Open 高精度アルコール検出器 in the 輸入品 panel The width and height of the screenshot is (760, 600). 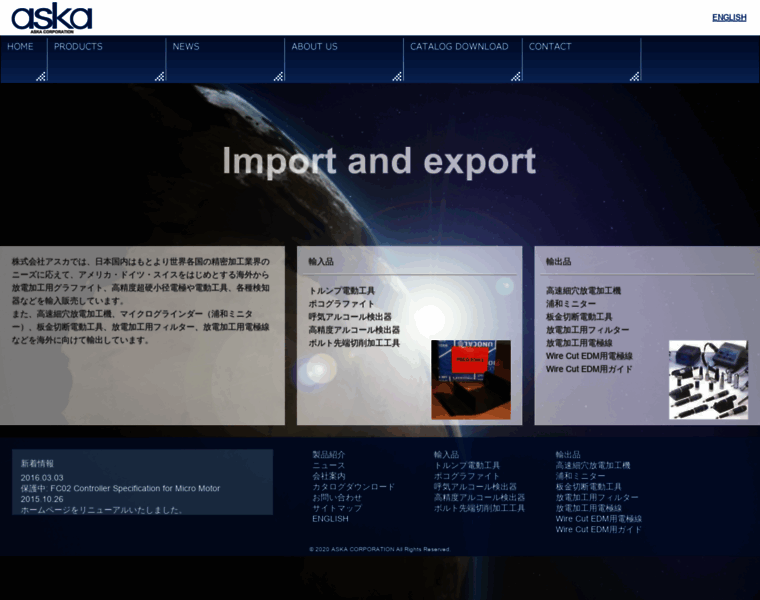354,330
